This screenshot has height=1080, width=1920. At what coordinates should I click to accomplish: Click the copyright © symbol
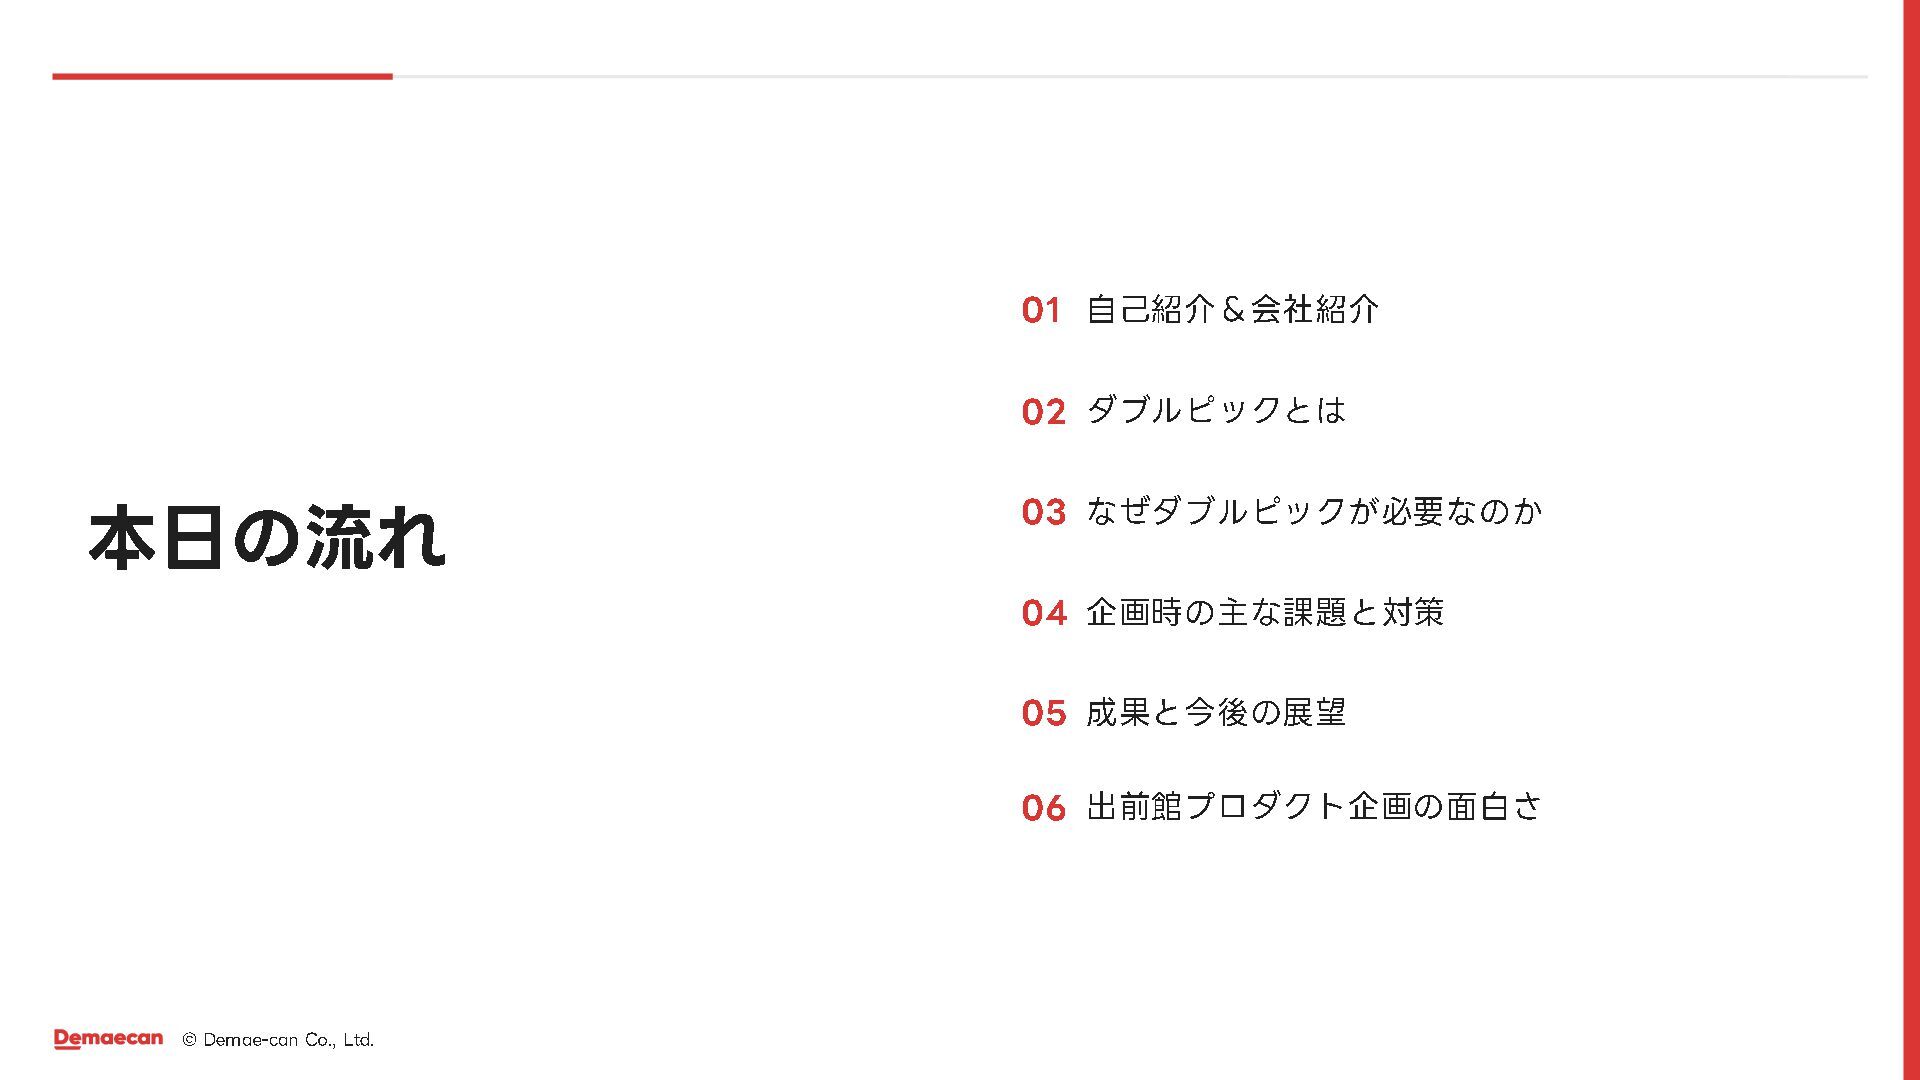point(189,1040)
